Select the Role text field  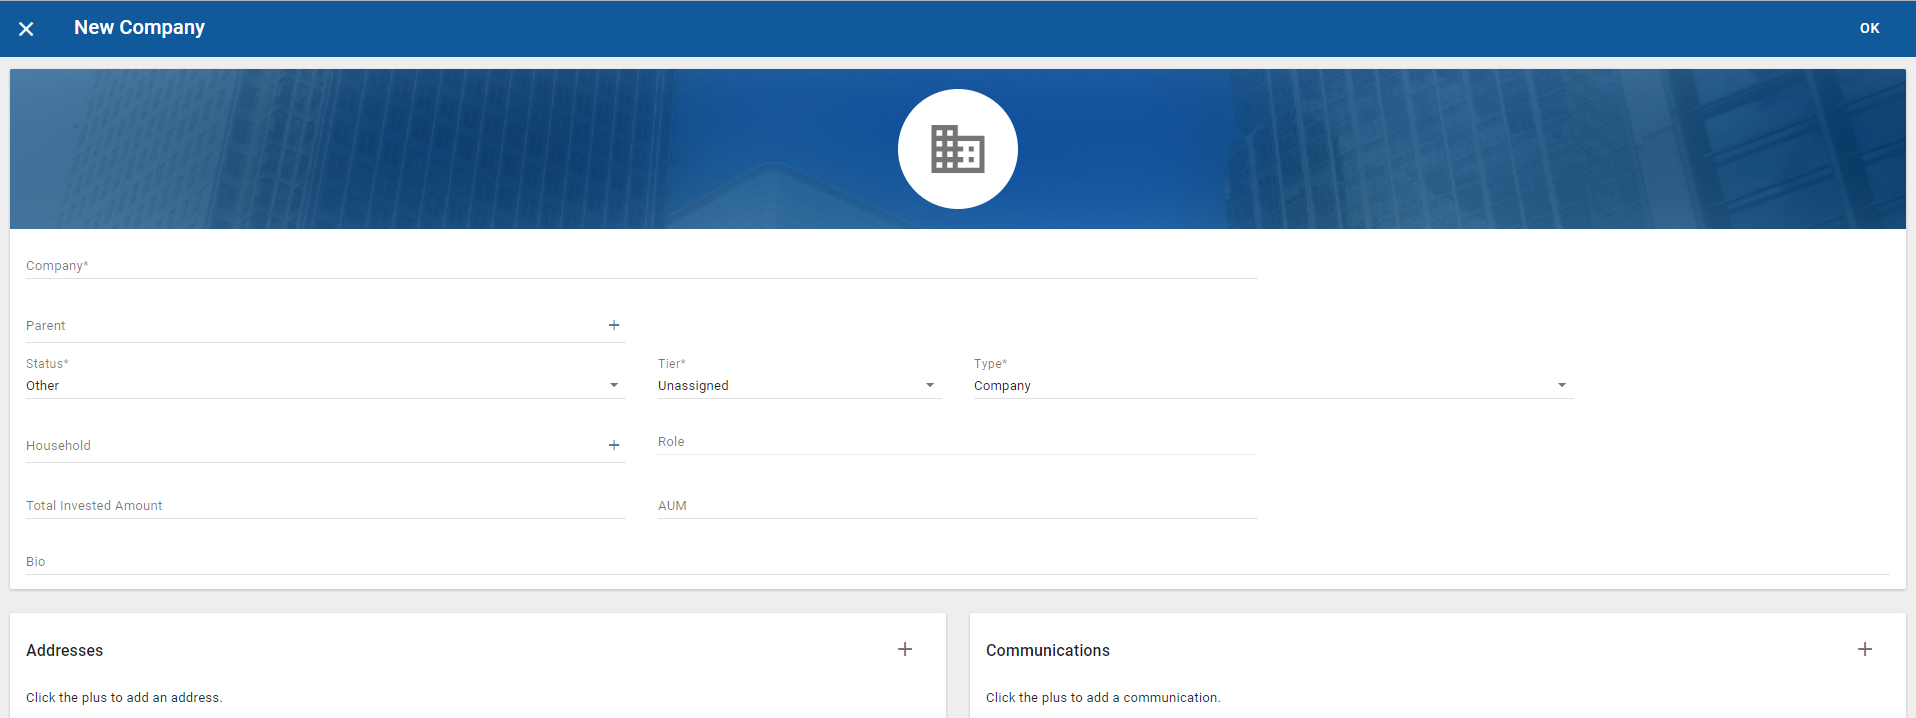pos(955,442)
